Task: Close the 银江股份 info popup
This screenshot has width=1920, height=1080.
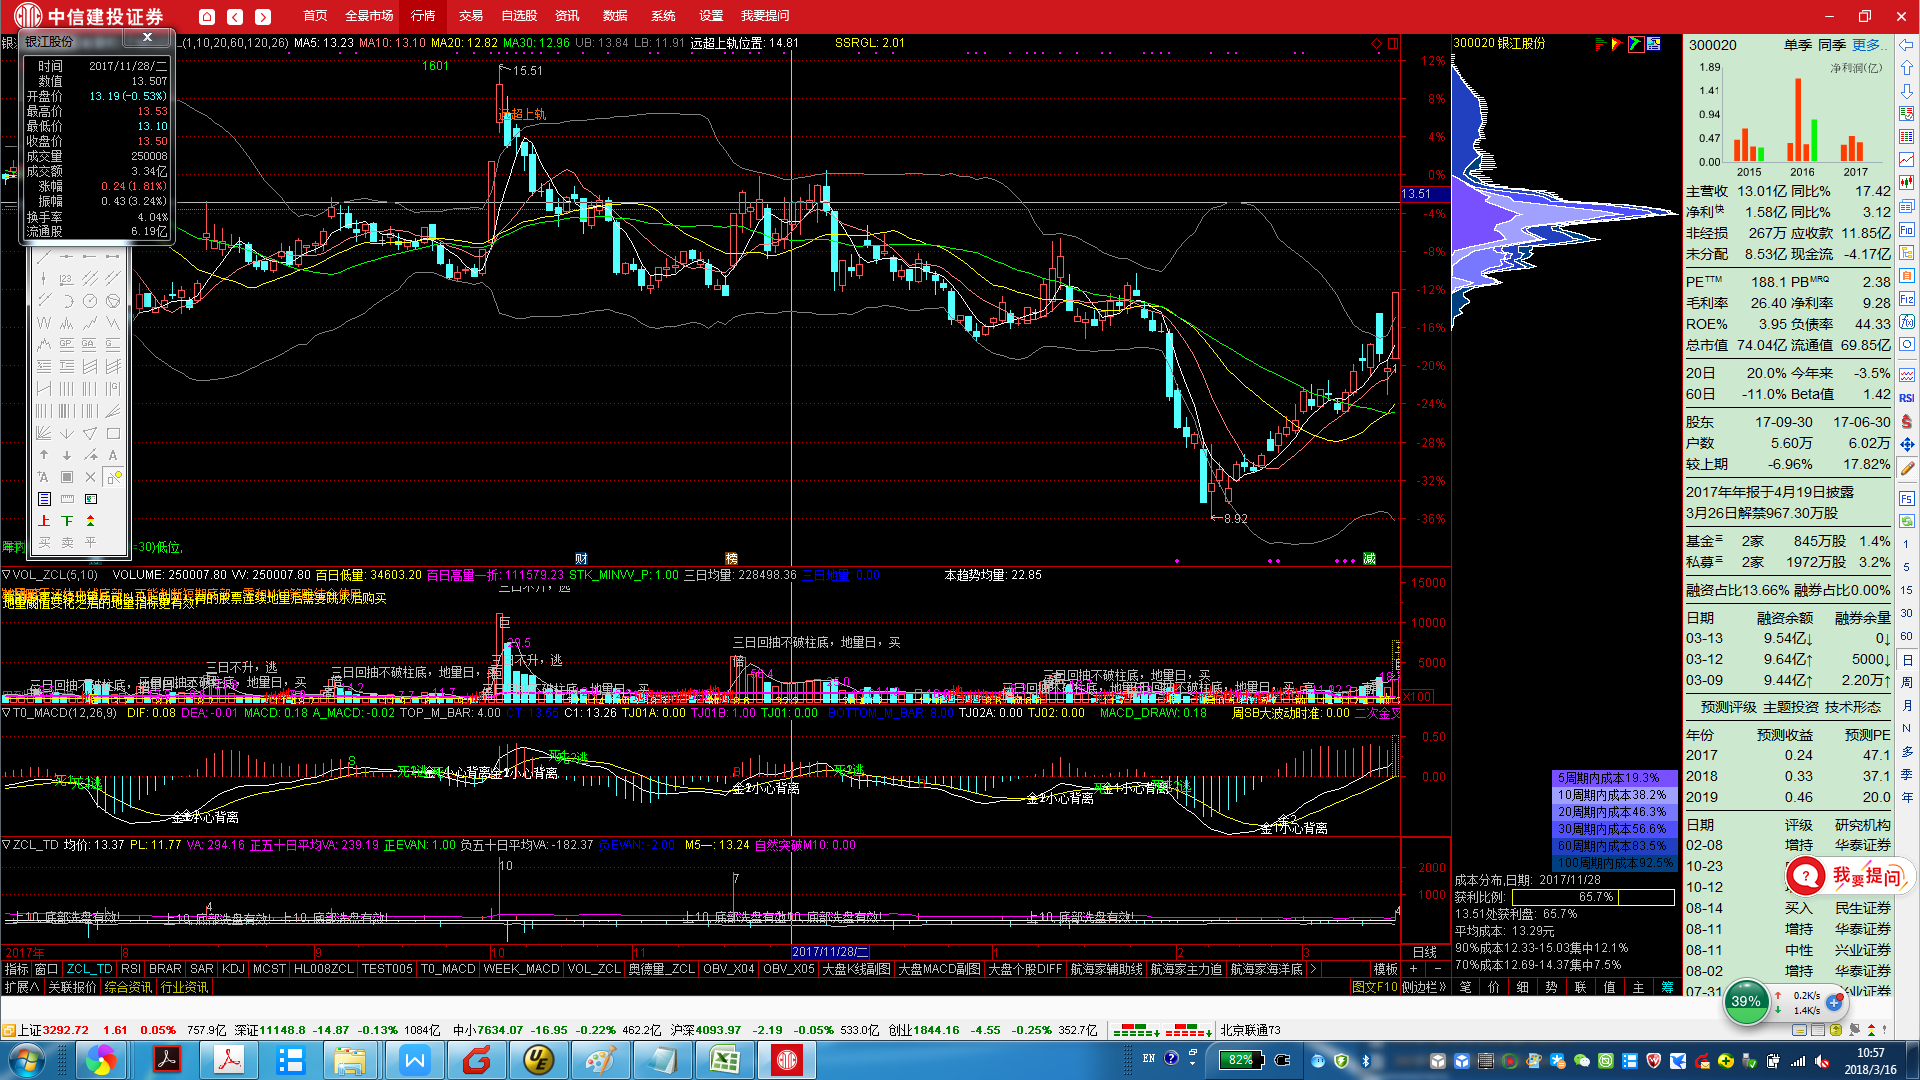Action: [x=147, y=37]
